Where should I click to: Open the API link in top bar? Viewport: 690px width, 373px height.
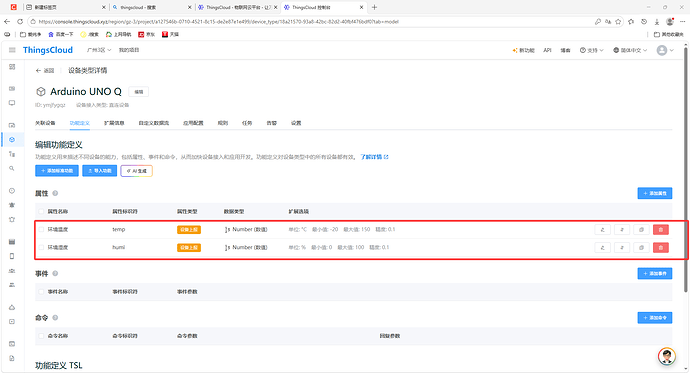pos(547,51)
